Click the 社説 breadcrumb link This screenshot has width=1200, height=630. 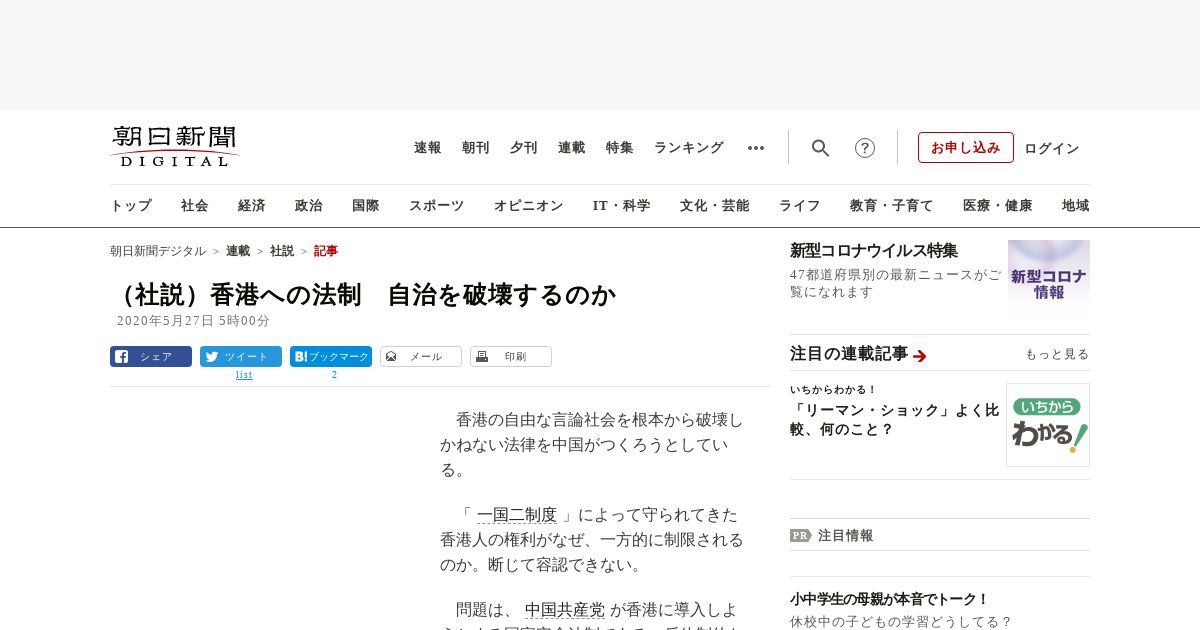tap(282, 251)
